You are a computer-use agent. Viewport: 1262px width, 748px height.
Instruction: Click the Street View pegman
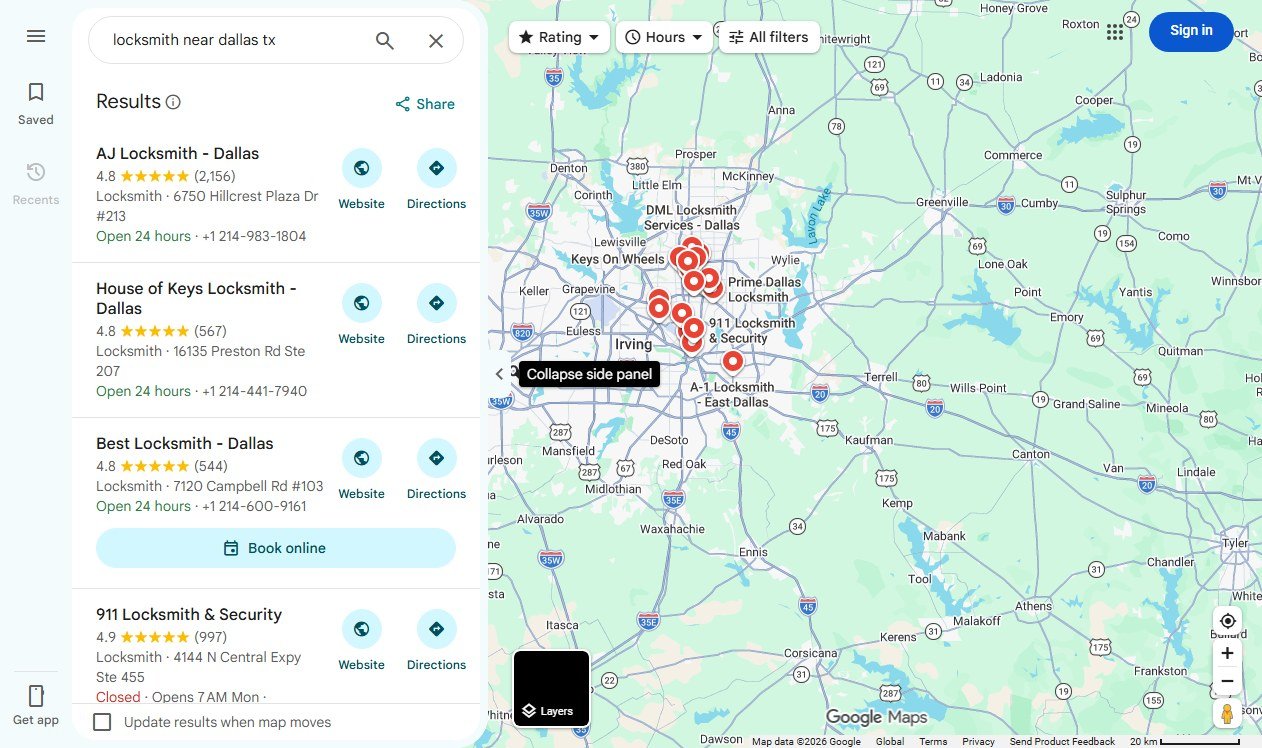(x=1228, y=714)
